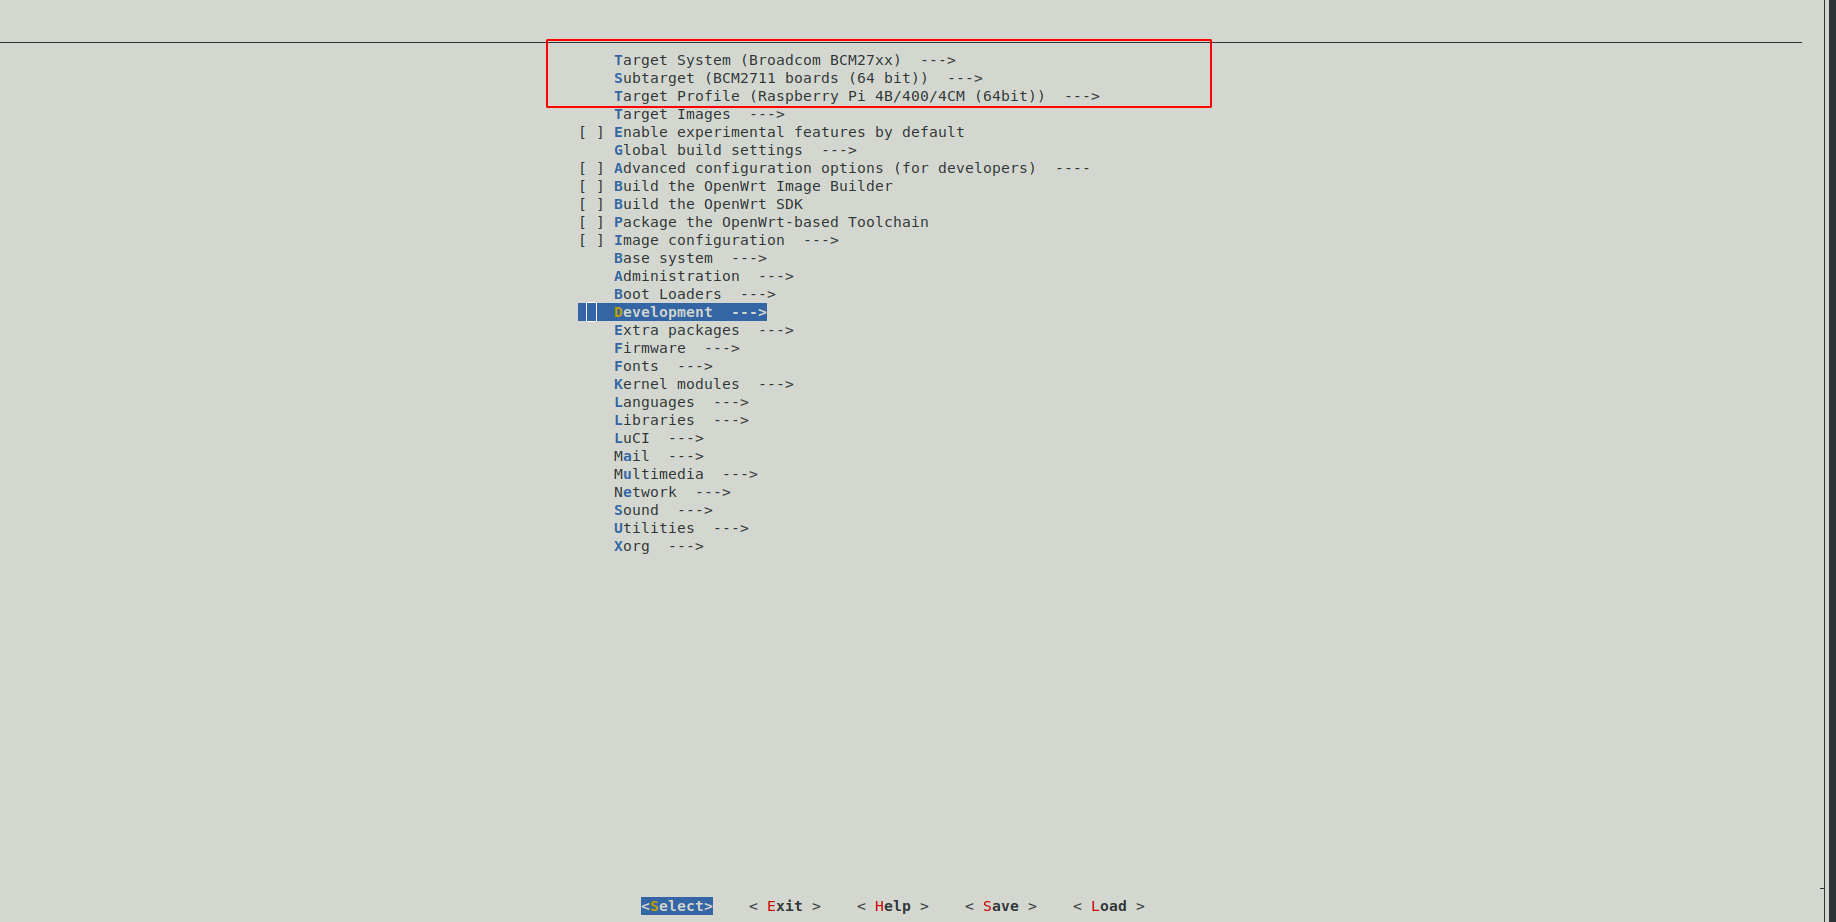Open the Xorg packages submenu
Screen dimensions: 1836x922
[x=631, y=545]
